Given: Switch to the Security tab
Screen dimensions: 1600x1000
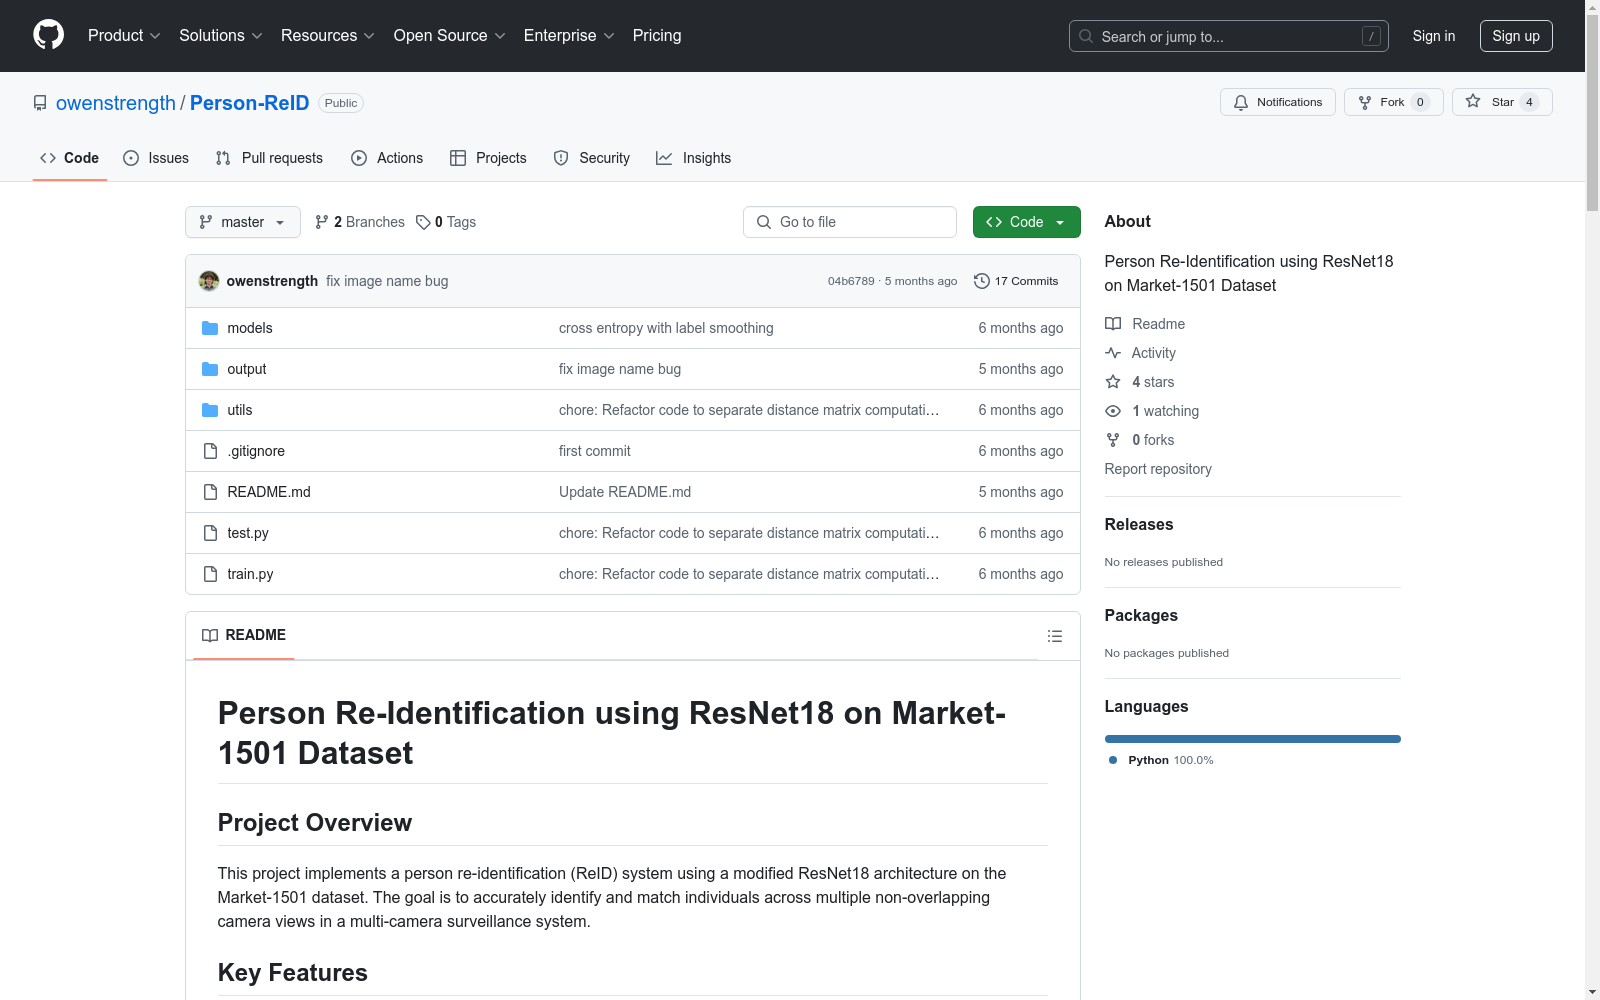Looking at the screenshot, I should pyautogui.click(x=592, y=158).
